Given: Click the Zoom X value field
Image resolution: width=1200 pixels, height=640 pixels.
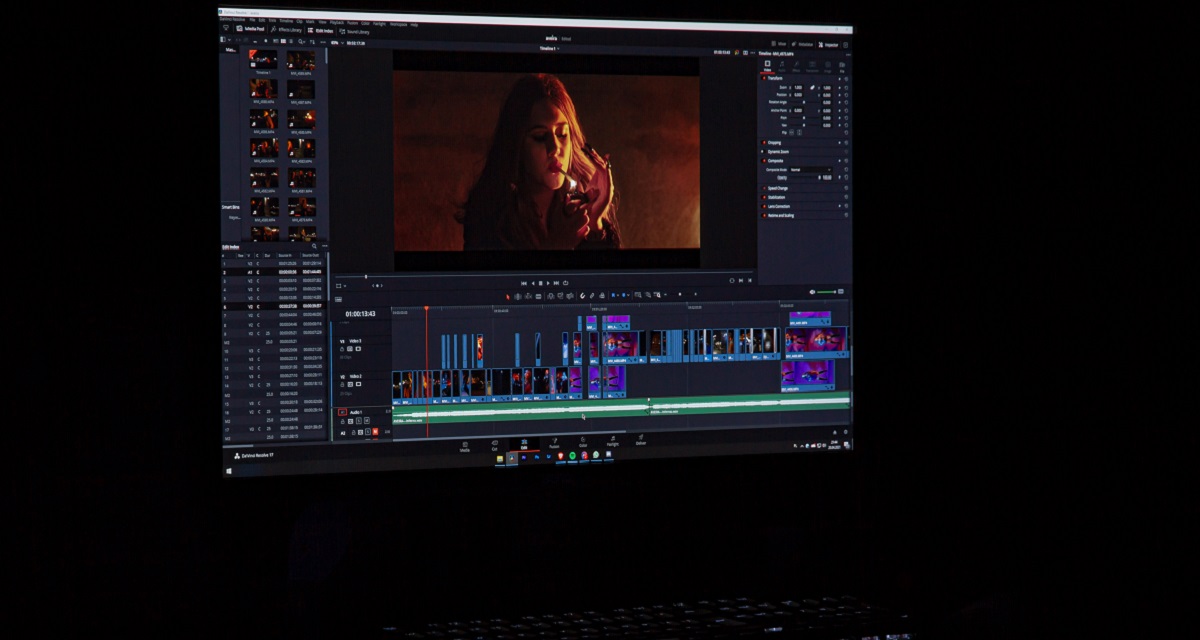Looking at the screenshot, I should [798, 87].
